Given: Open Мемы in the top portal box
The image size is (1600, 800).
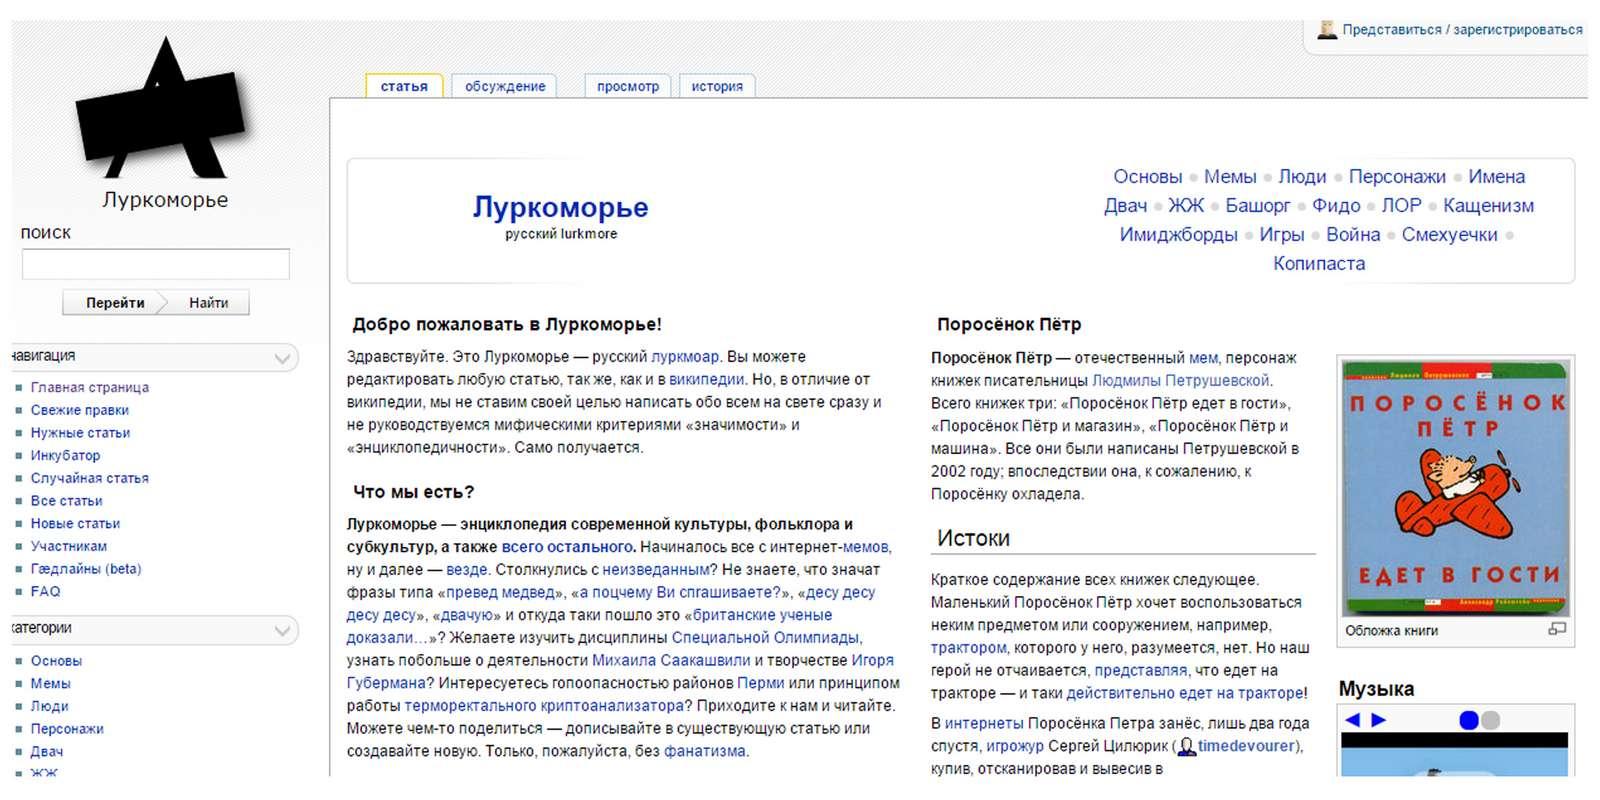Looking at the screenshot, I should [x=1230, y=177].
